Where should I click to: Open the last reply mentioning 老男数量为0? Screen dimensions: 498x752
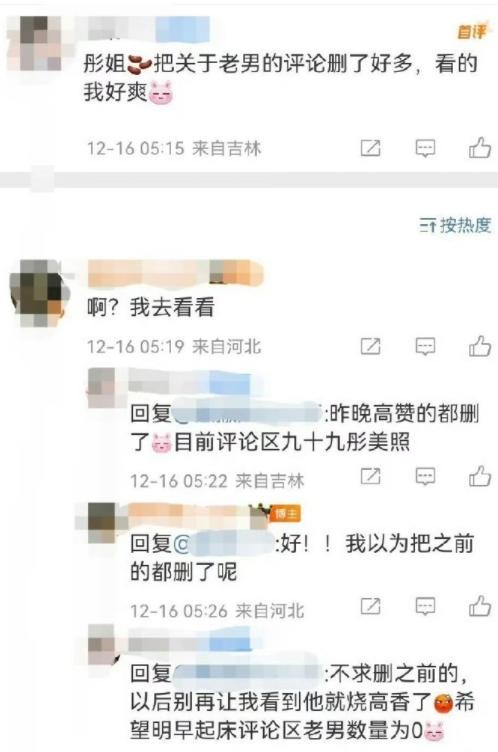(300, 703)
